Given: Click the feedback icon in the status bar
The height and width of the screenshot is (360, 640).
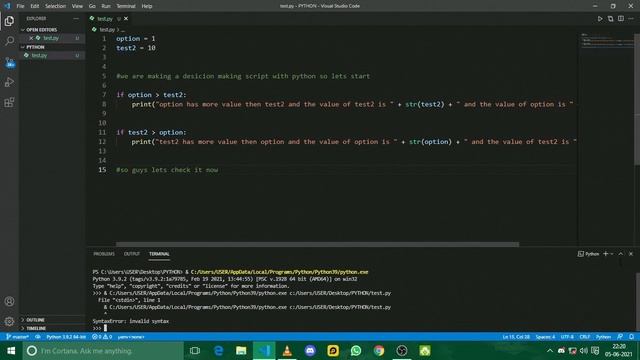Looking at the screenshot, I should [x=620, y=337].
